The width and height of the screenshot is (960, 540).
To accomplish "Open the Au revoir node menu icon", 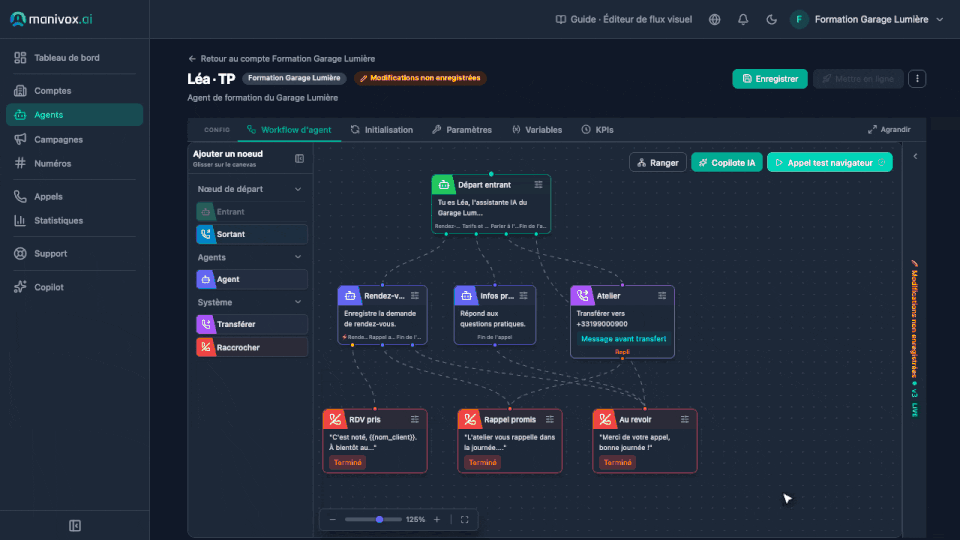I will 684,419.
